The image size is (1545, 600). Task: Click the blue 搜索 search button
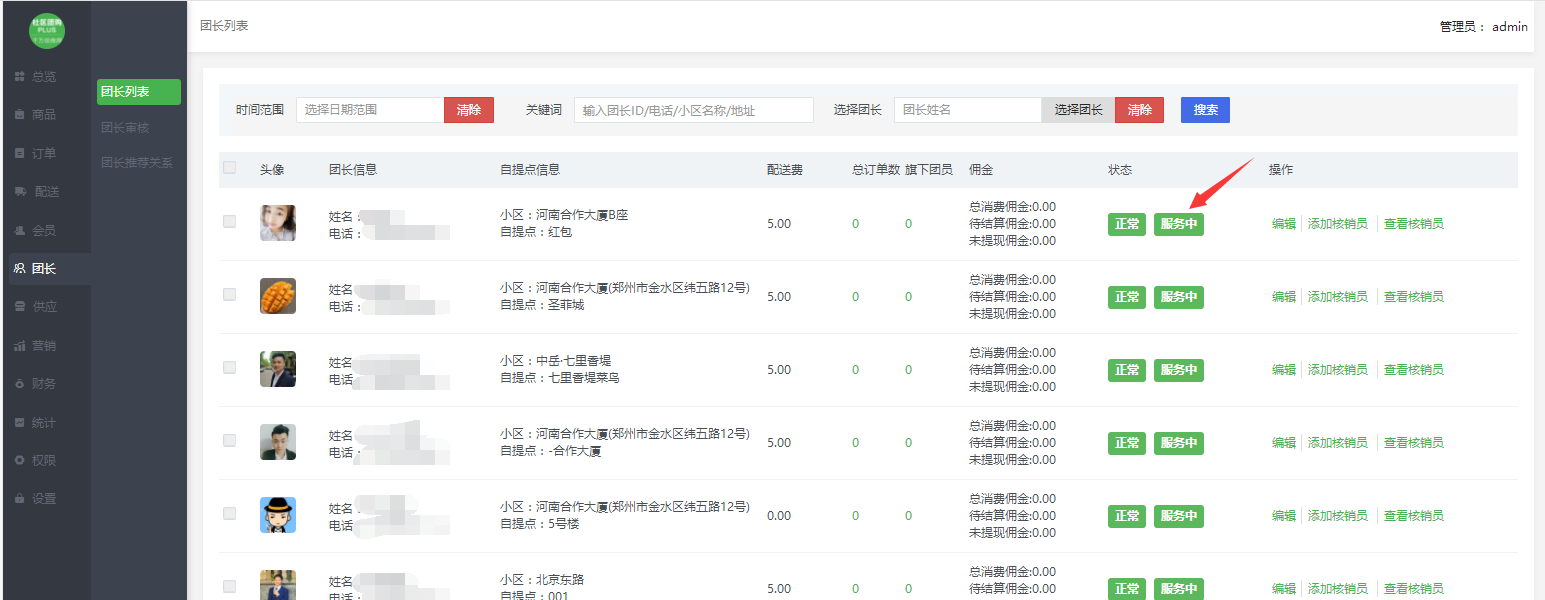click(1205, 110)
